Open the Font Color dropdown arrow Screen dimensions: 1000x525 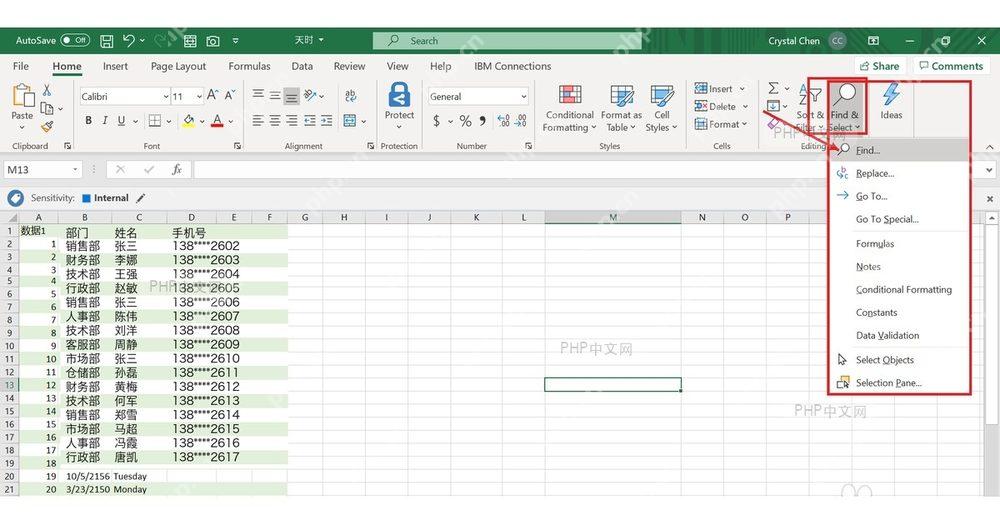230,121
